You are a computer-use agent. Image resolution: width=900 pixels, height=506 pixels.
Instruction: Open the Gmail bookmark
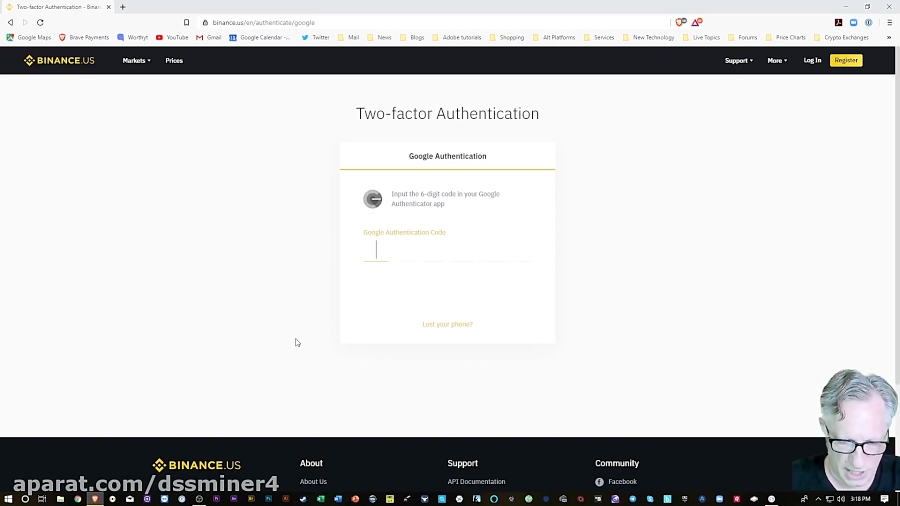[x=208, y=37]
